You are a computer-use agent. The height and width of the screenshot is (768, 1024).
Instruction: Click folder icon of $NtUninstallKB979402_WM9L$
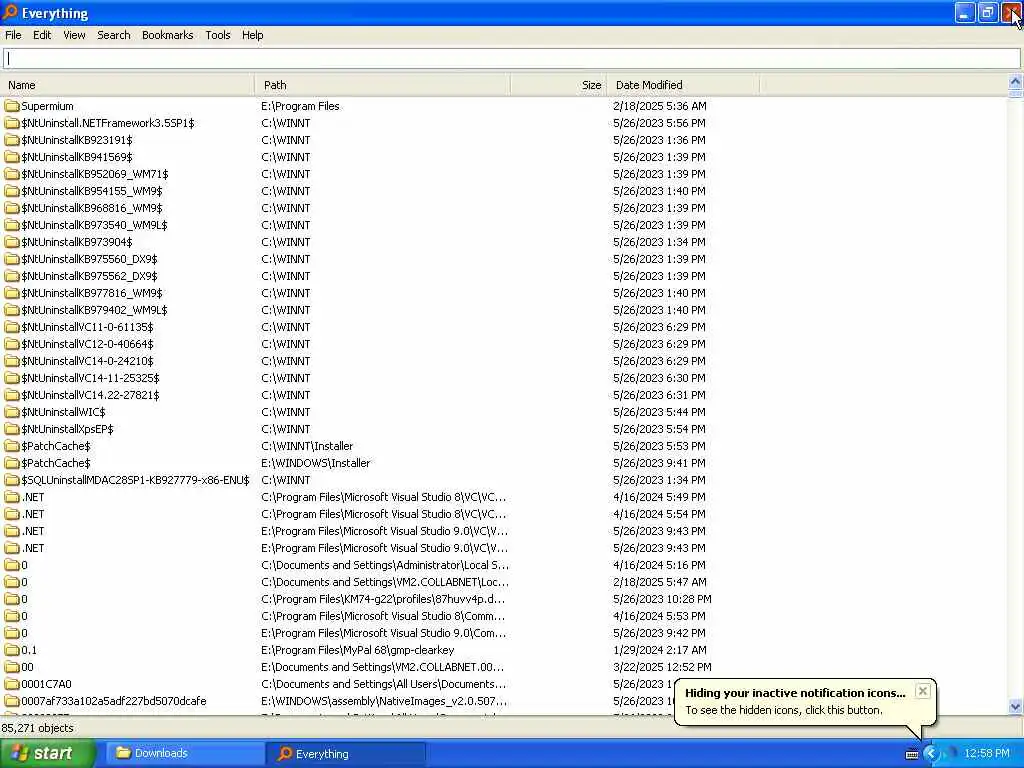click(x=12, y=310)
